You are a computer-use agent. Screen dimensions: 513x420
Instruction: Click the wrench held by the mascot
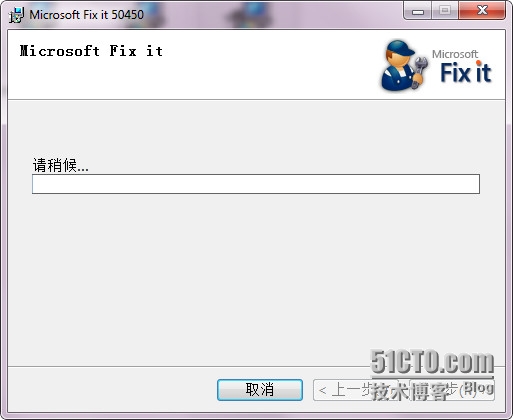(x=419, y=71)
